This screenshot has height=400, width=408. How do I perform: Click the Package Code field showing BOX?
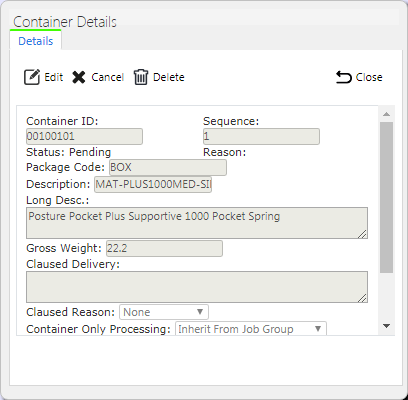pyautogui.click(x=168, y=167)
